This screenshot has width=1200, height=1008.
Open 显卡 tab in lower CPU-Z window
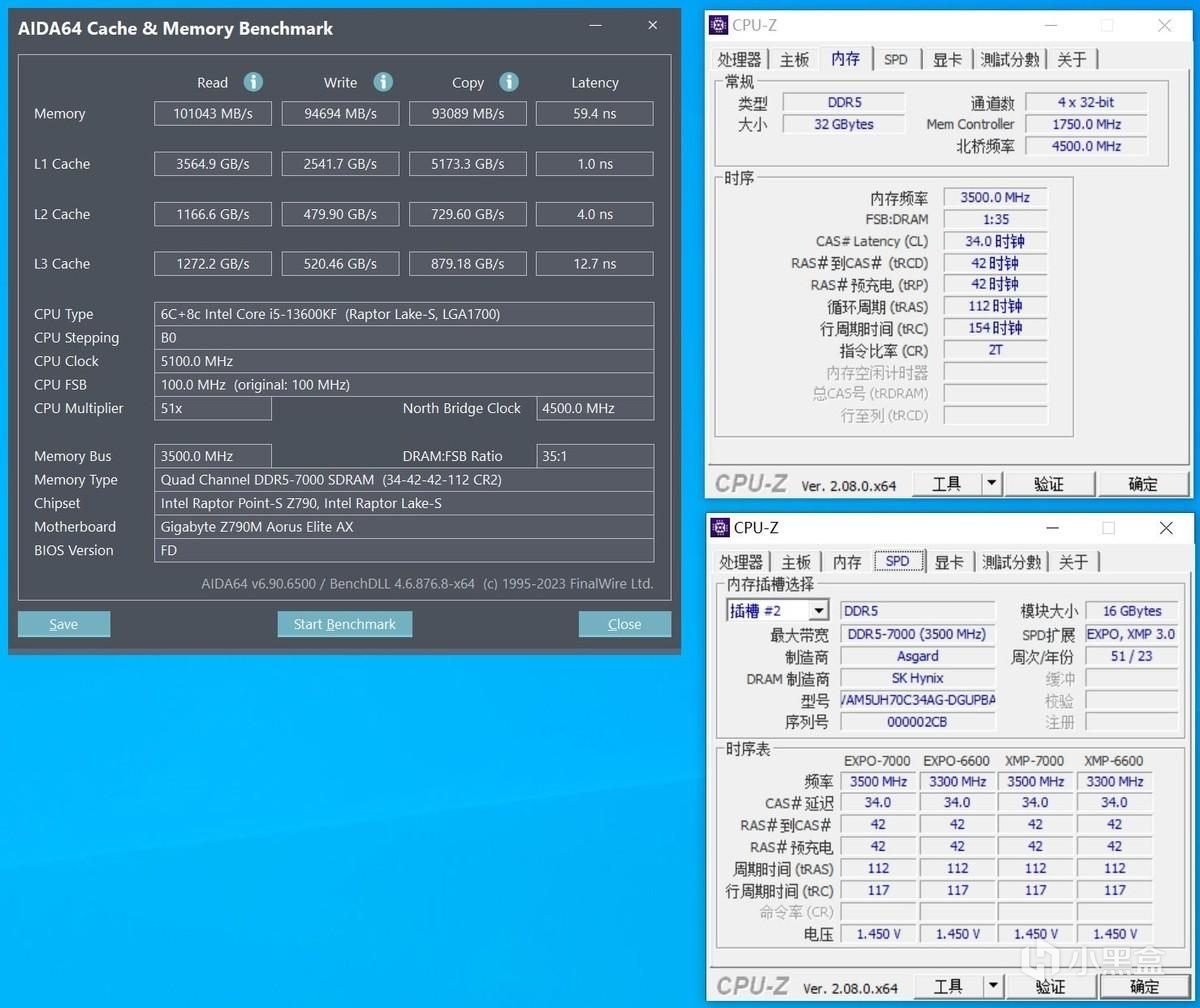pyautogui.click(x=949, y=562)
